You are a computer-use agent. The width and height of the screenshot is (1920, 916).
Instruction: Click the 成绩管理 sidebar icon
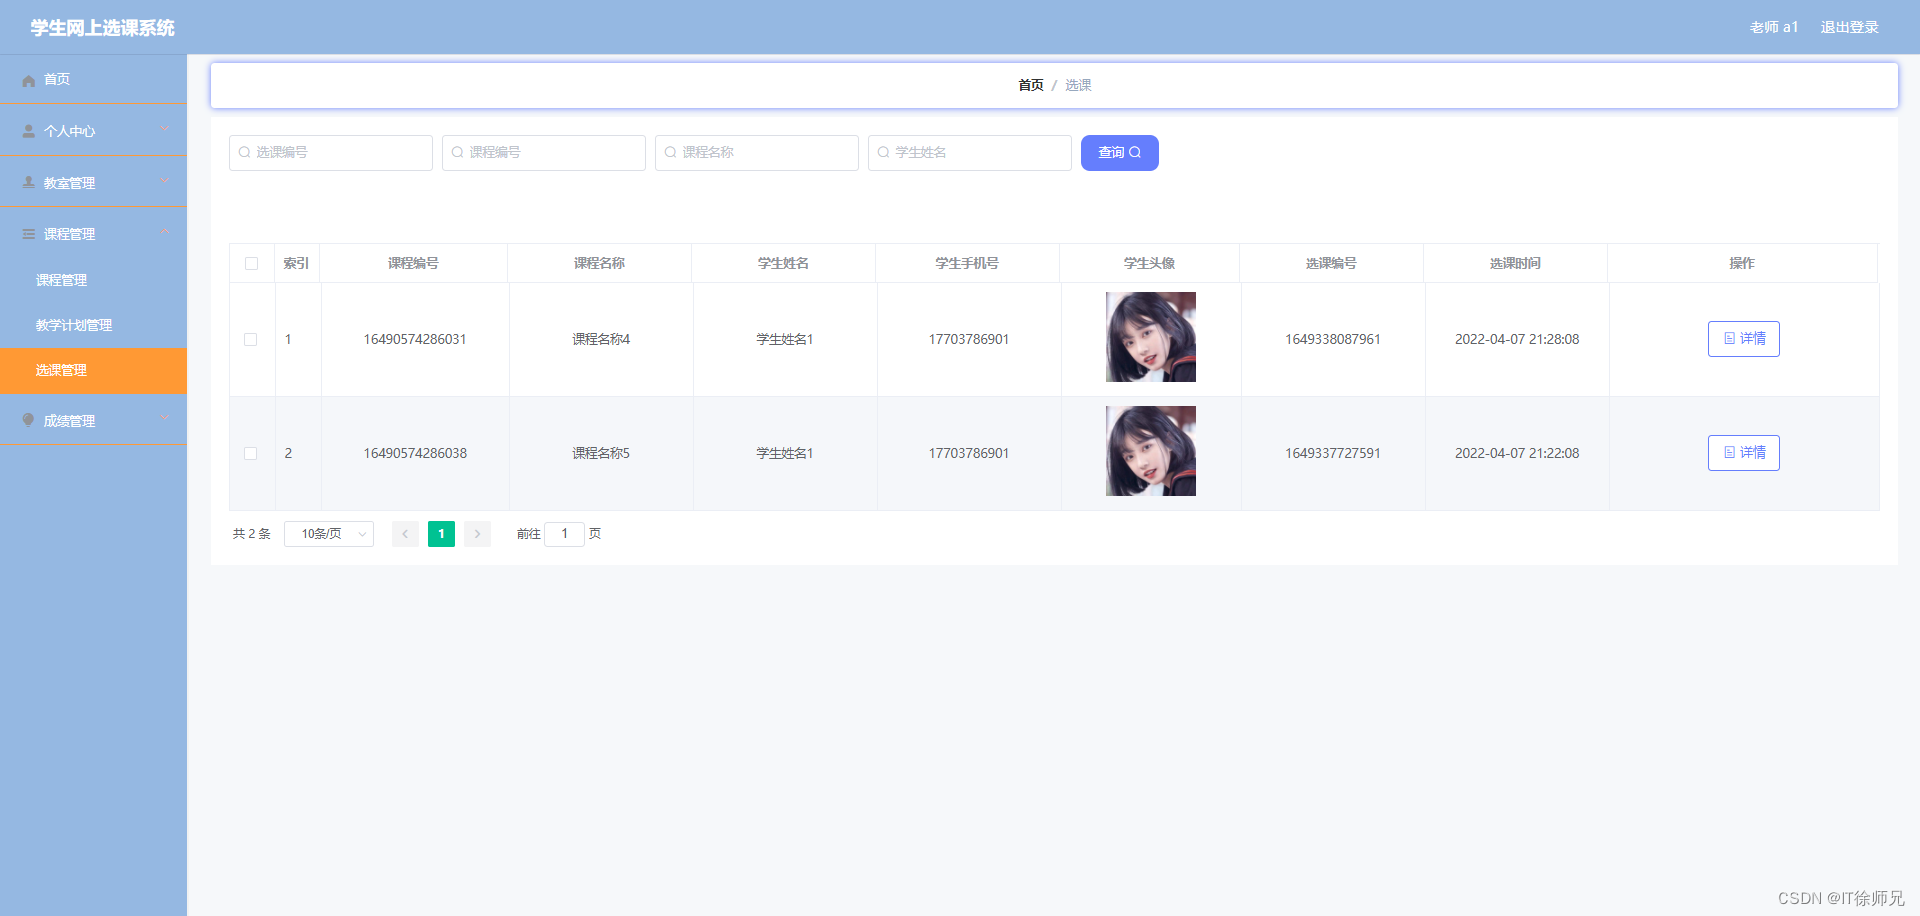click(28, 420)
